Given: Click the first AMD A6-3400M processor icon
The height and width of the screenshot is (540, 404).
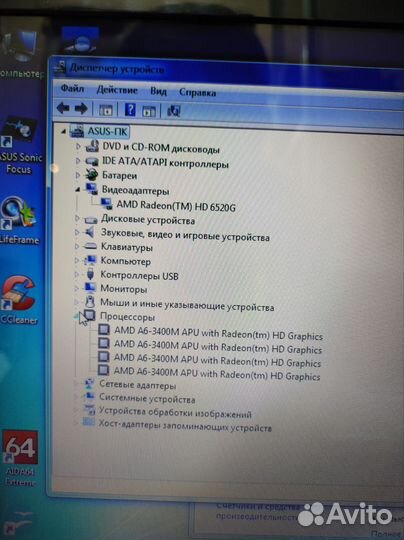Looking at the screenshot, I should pyautogui.click(x=104, y=330).
